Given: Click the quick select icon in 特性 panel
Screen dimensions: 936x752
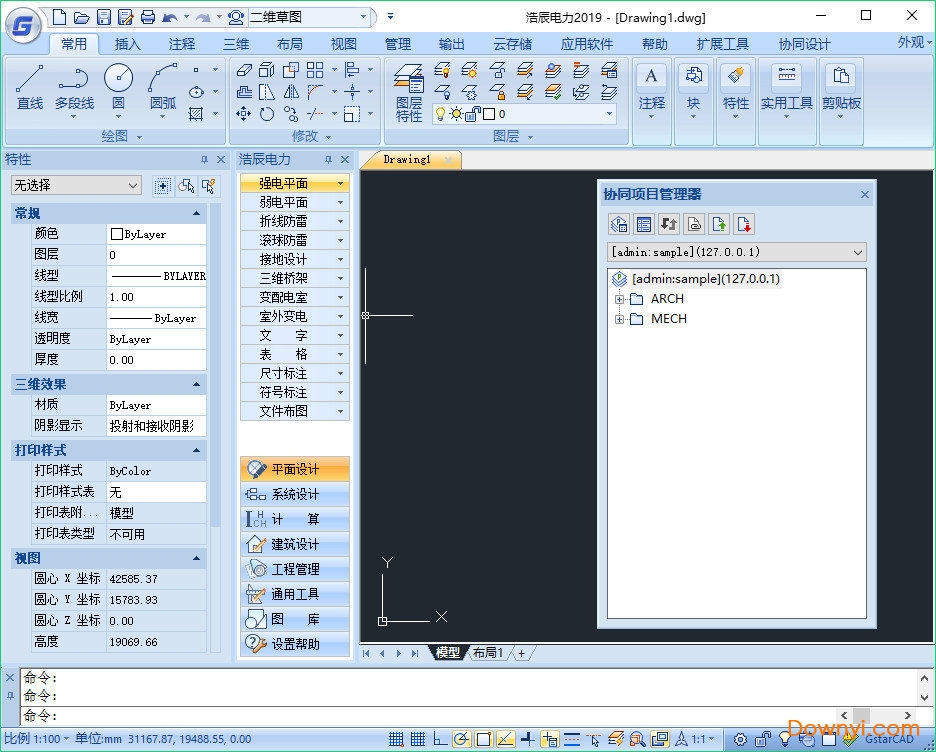Looking at the screenshot, I should tap(208, 186).
